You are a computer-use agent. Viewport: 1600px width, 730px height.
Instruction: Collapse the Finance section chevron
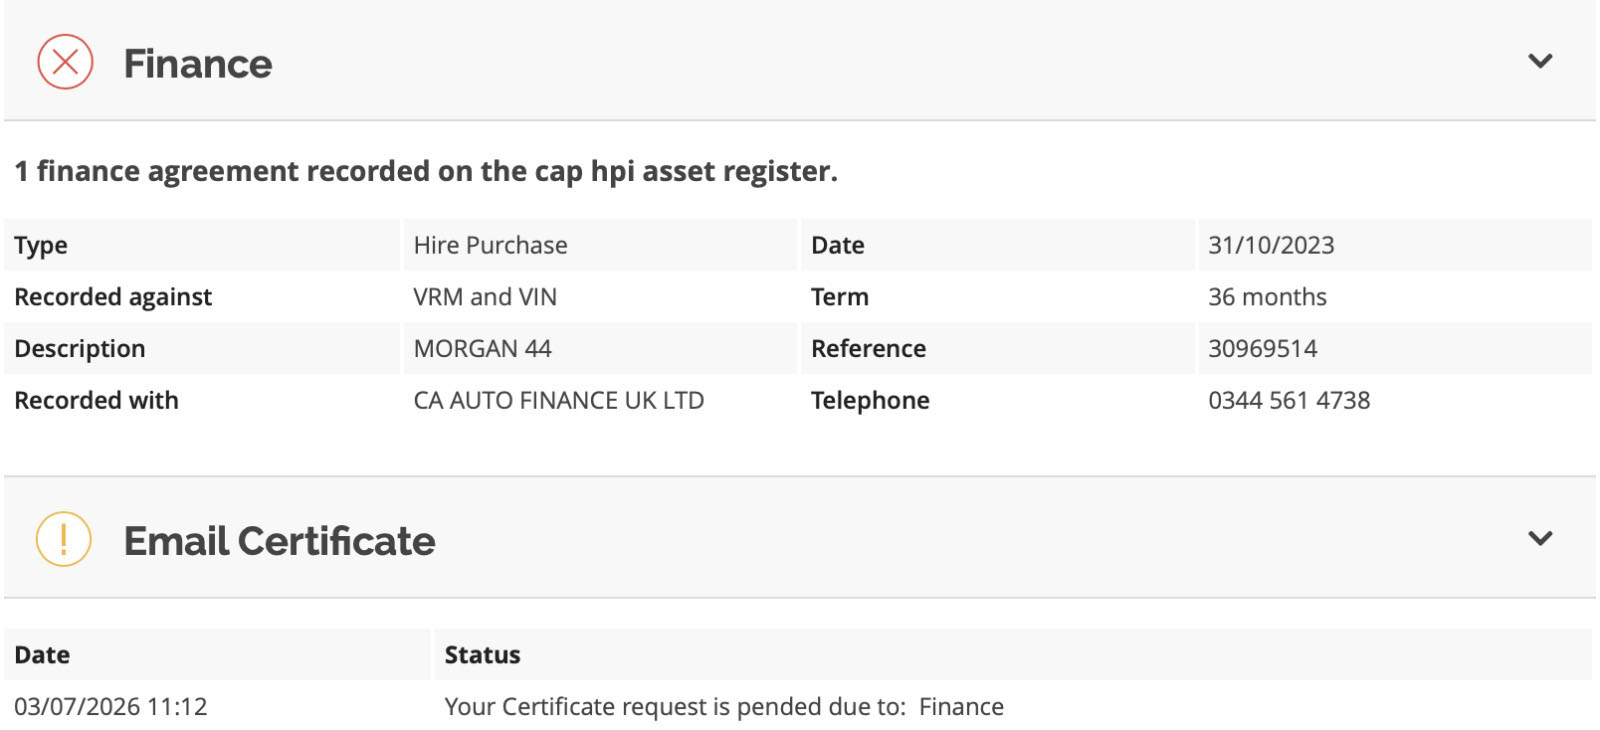click(1540, 61)
